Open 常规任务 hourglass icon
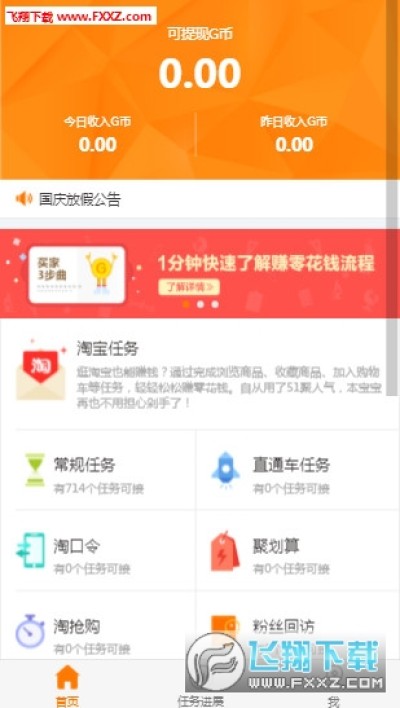This screenshot has height=708, width=400. (35, 470)
